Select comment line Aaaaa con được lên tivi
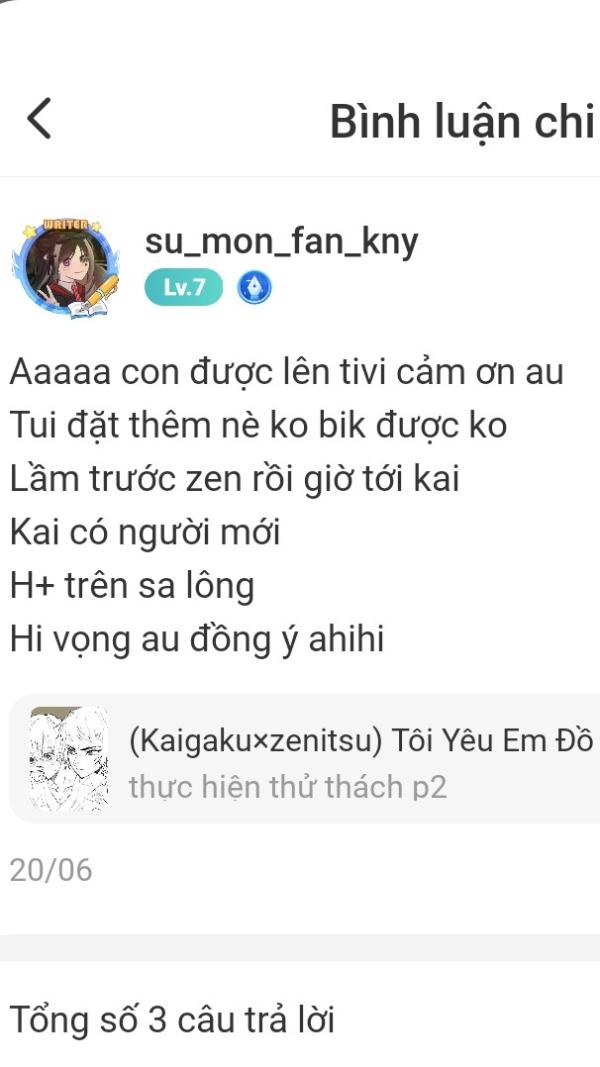The height and width of the screenshot is (1067, 600). (286, 372)
